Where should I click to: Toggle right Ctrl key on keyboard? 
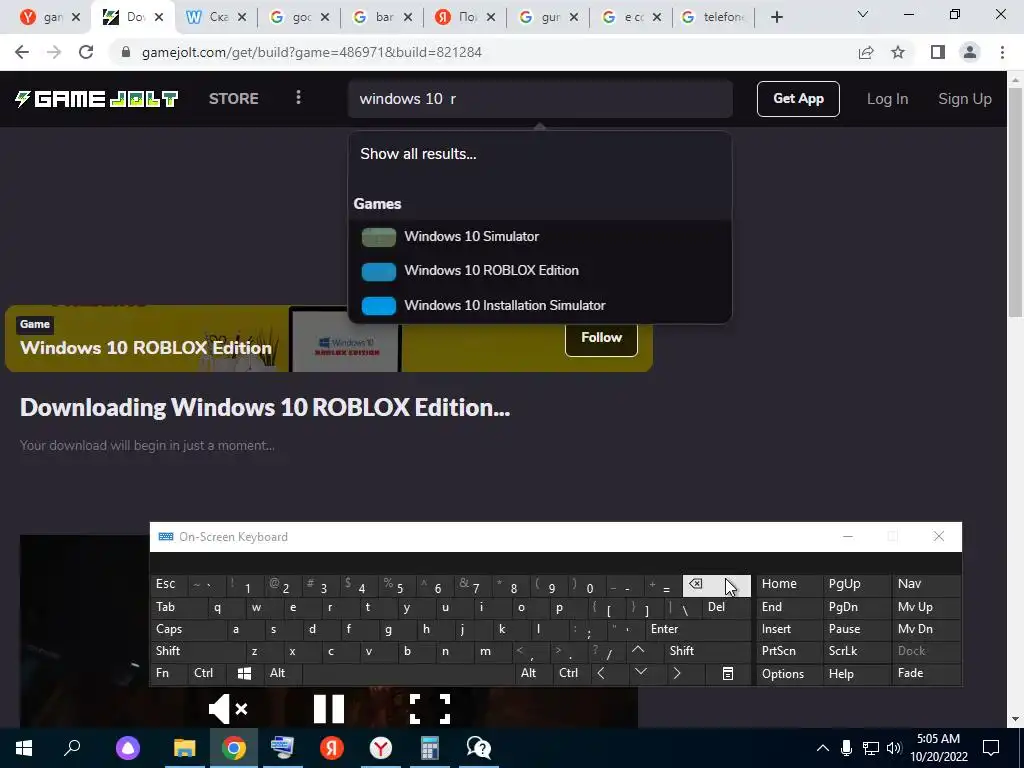pos(569,673)
